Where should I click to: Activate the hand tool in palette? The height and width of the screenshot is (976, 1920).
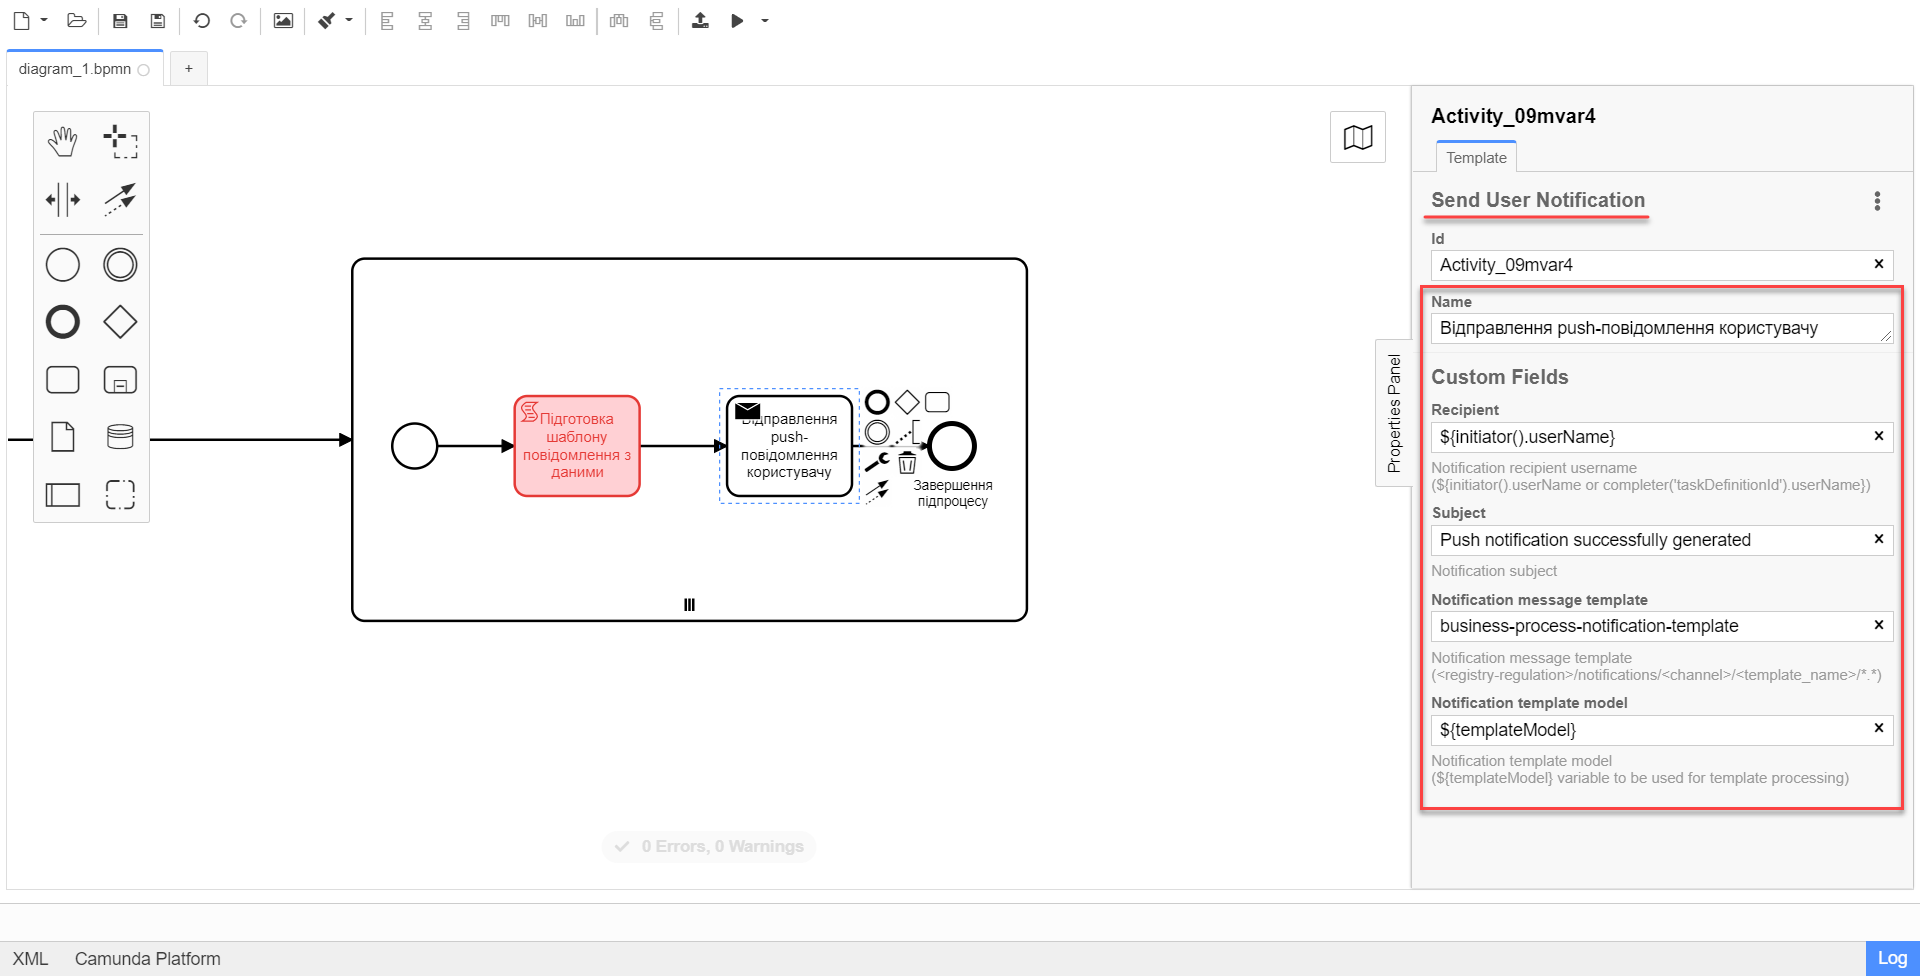(x=63, y=142)
